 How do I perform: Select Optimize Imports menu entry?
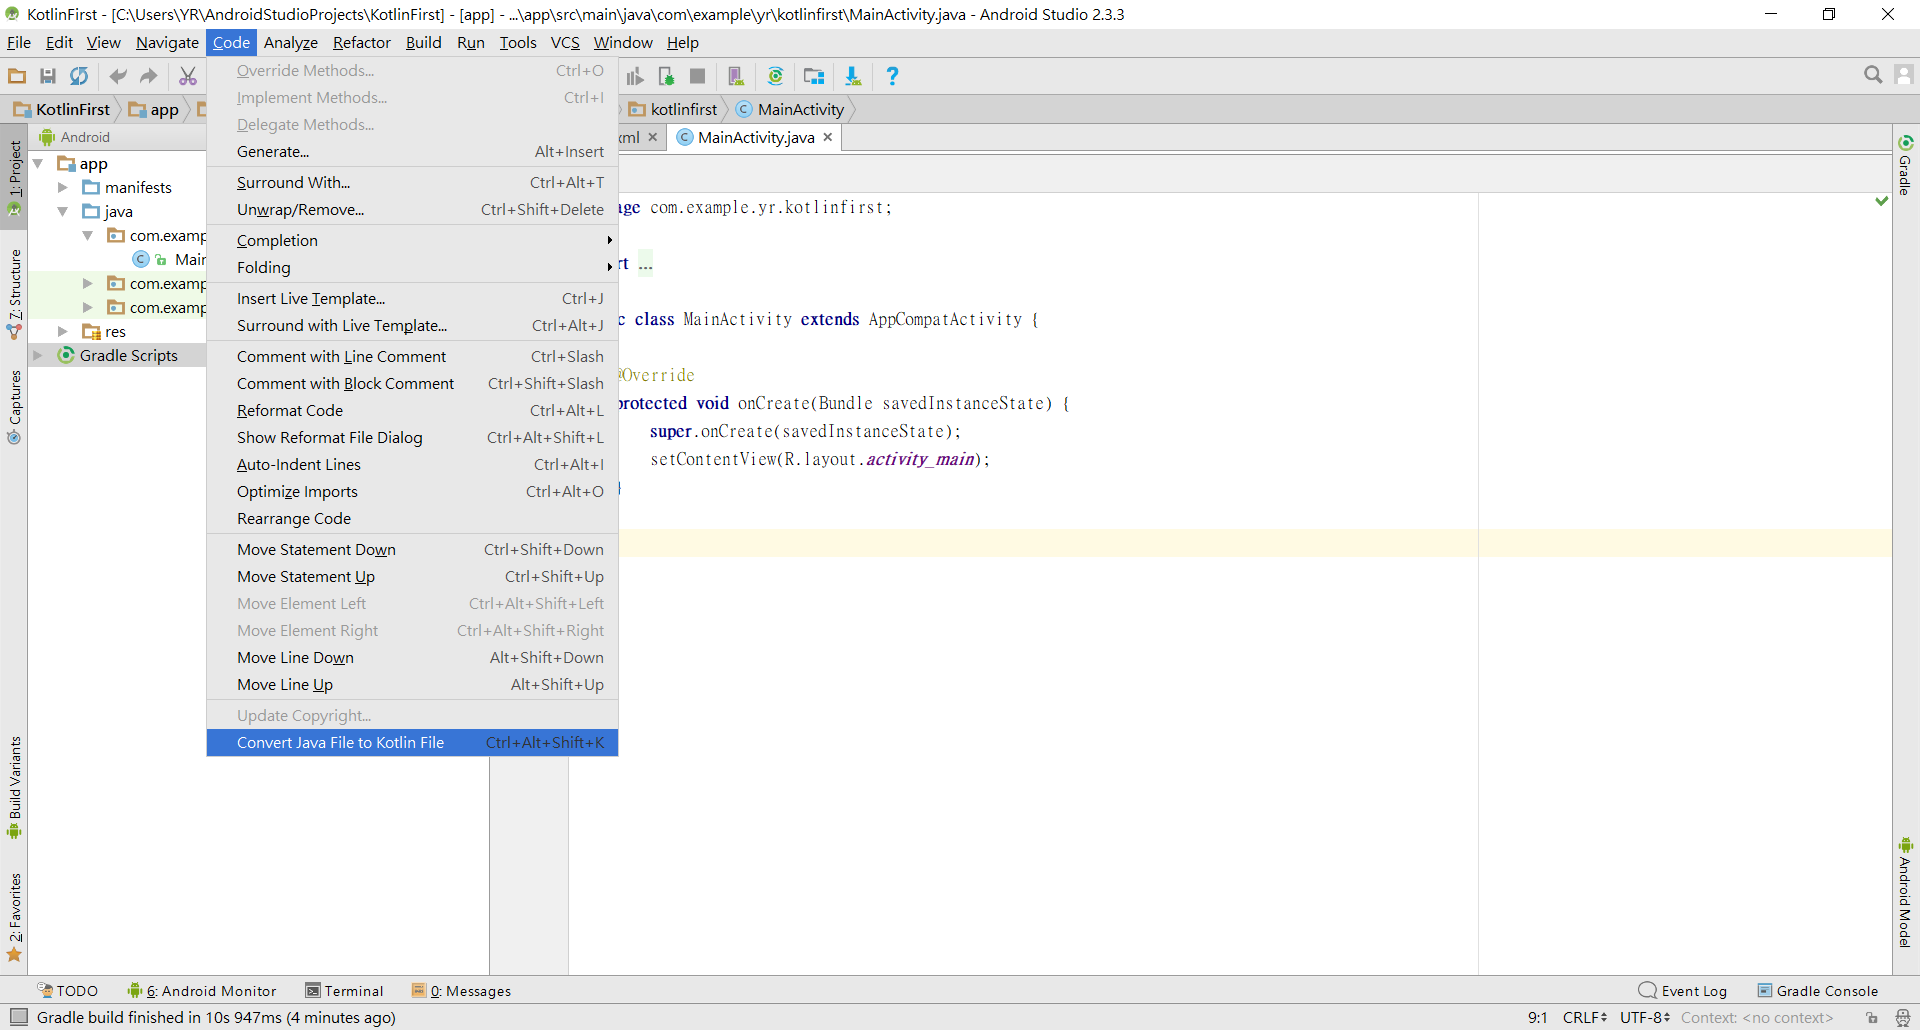point(412,491)
